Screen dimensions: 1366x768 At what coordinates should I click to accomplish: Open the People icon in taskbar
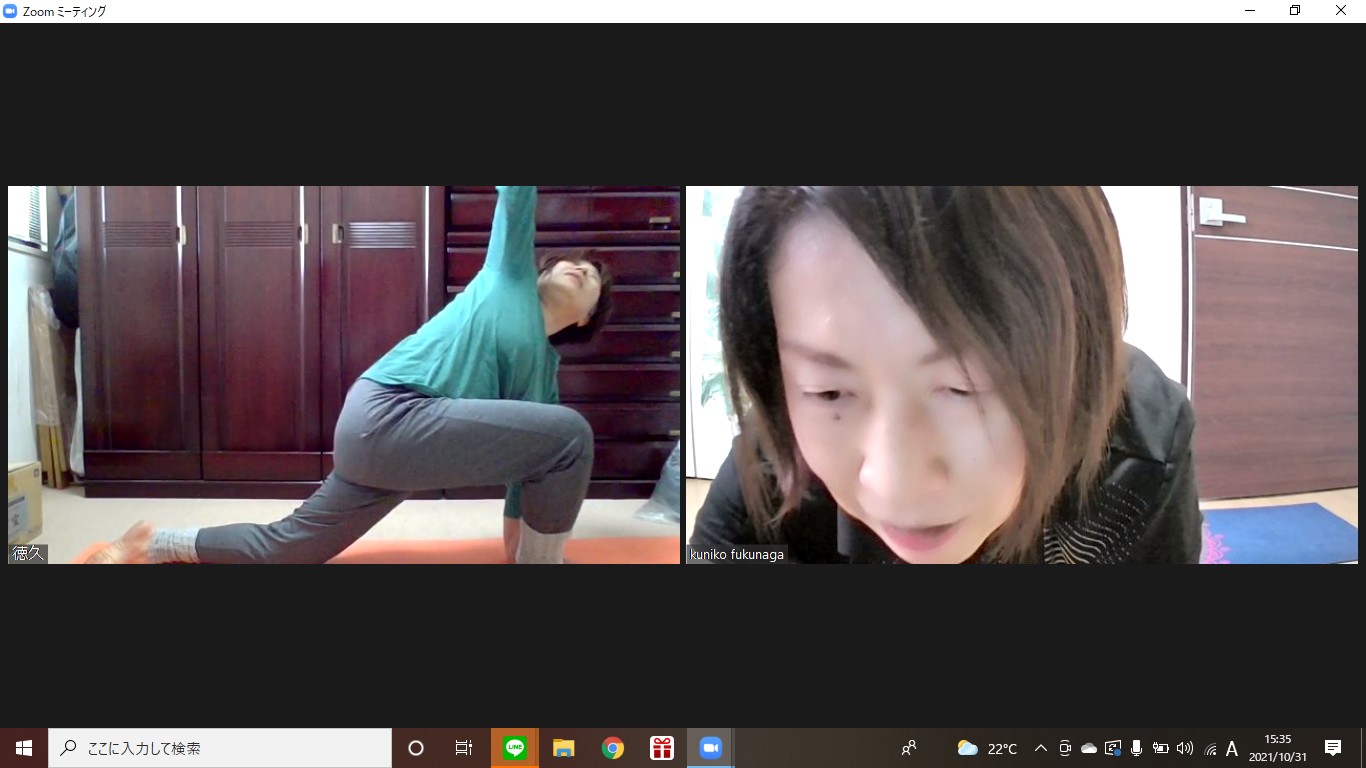[x=909, y=748]
